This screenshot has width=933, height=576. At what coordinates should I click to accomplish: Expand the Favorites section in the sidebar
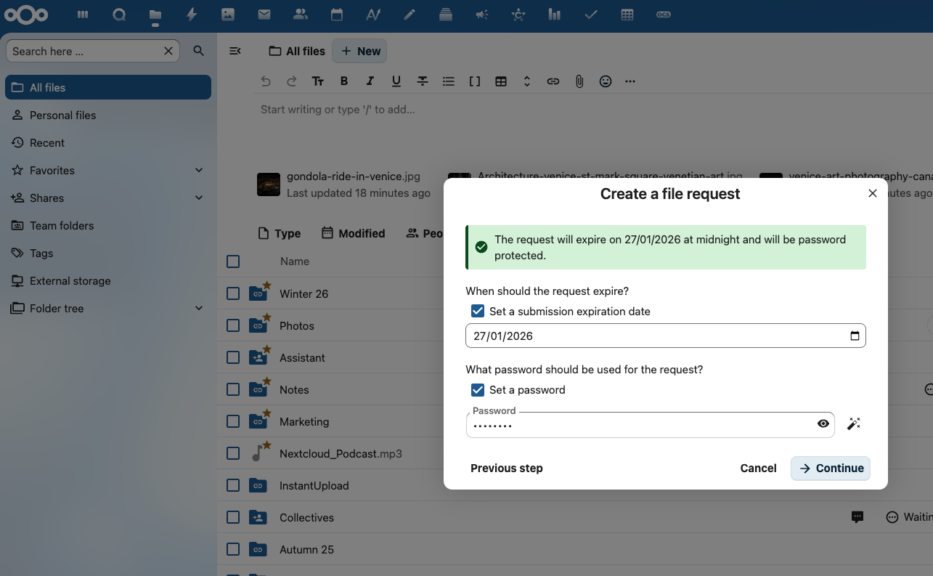click(198, 170)
